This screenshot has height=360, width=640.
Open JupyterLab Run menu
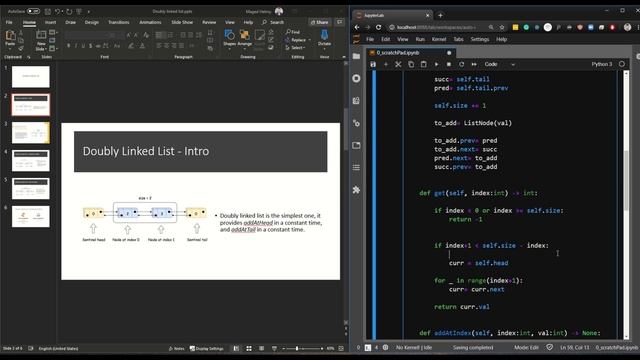pyautogui.click(x=420, y=39)
